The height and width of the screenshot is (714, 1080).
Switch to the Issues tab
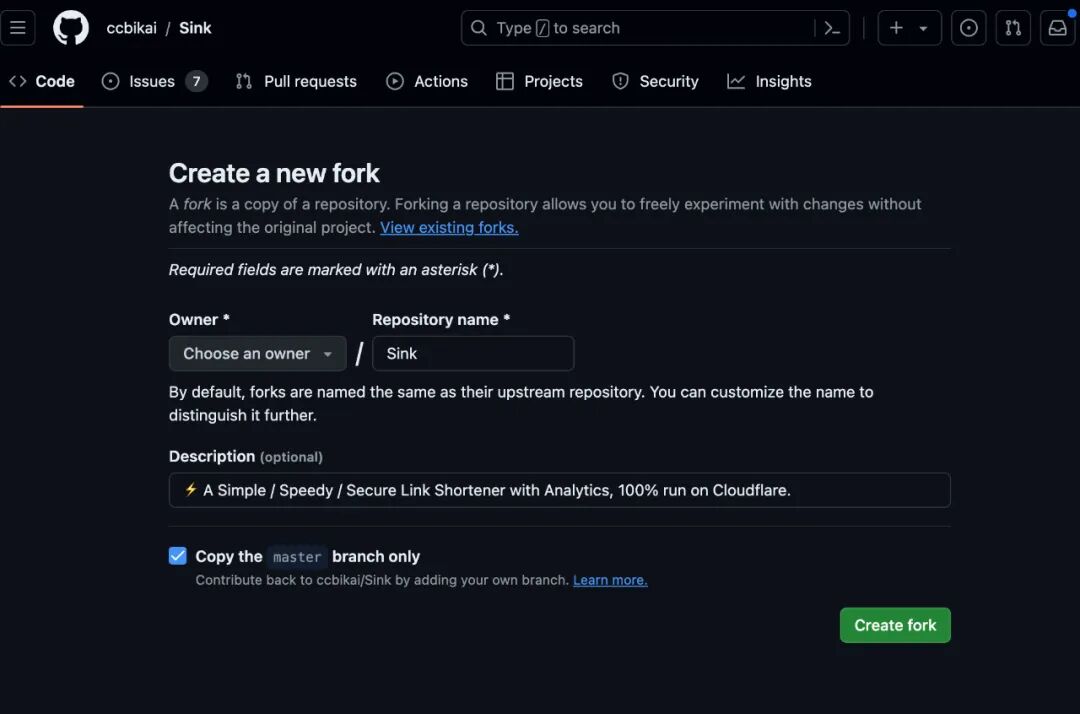pyautogui.click(x=154, y=81)
